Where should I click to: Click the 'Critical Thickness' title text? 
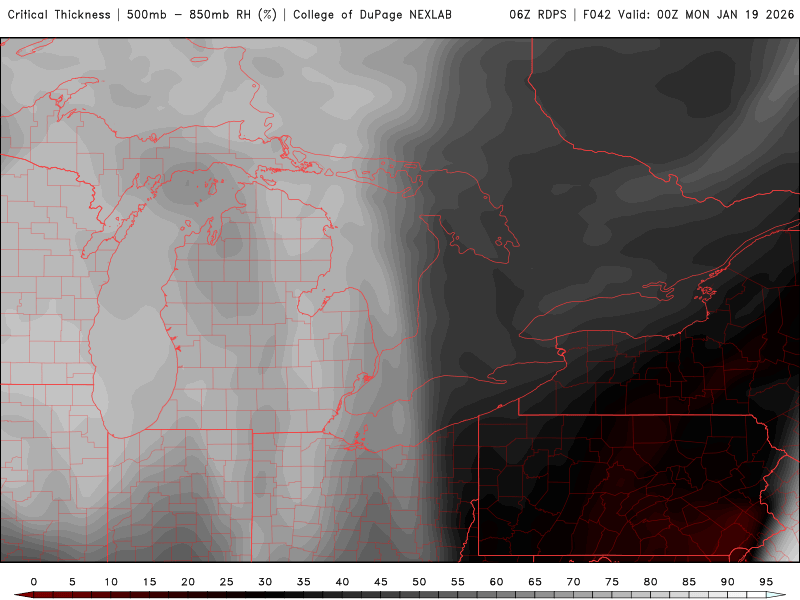pyautogui.click(x=59, y=15)
